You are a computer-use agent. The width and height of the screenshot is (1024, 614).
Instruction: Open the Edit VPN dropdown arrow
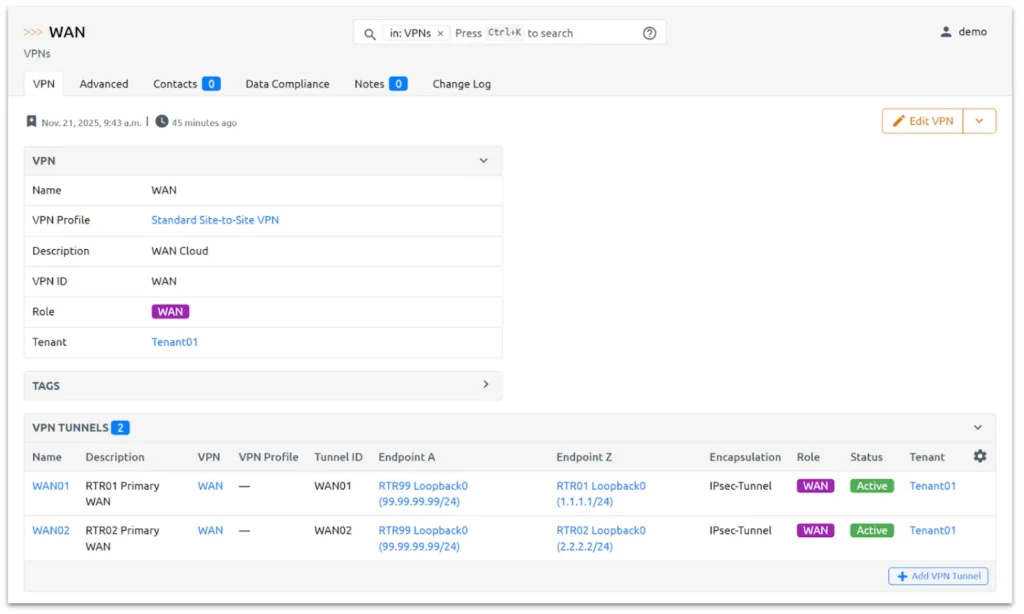(x=979, y=120)
